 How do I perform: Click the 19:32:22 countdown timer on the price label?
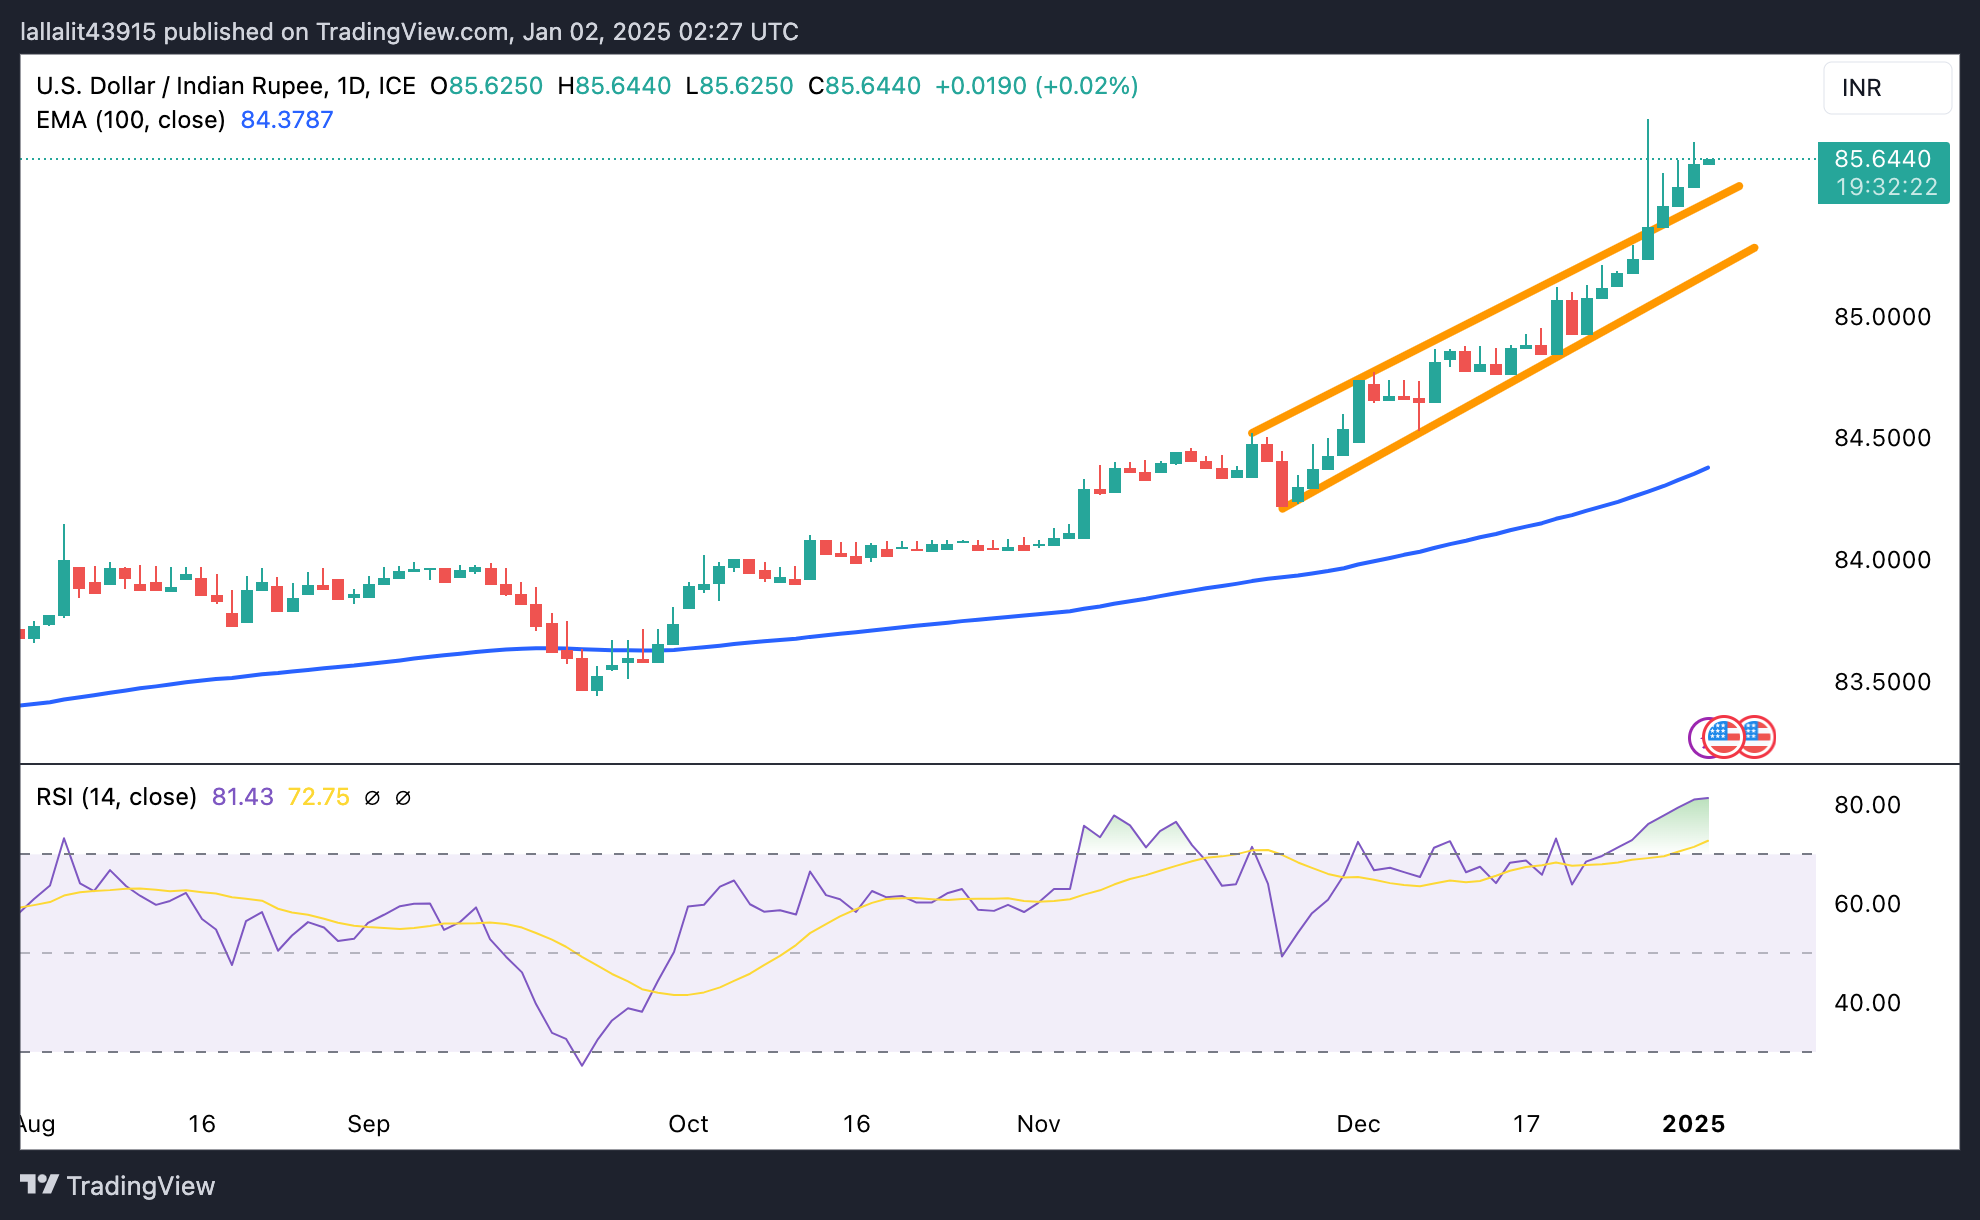1886,187
